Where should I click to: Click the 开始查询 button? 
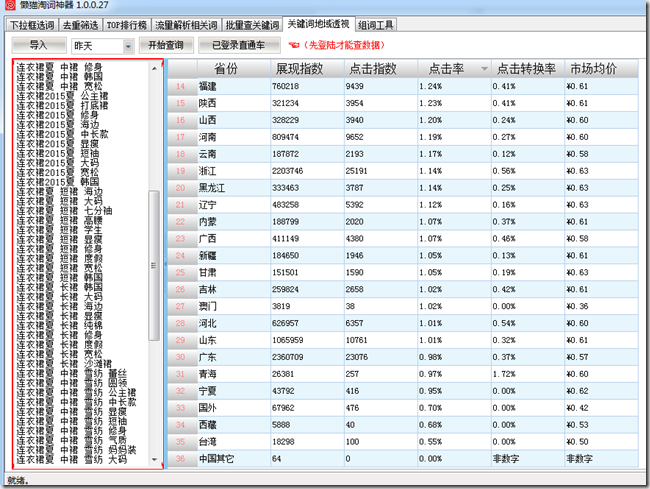166,45
